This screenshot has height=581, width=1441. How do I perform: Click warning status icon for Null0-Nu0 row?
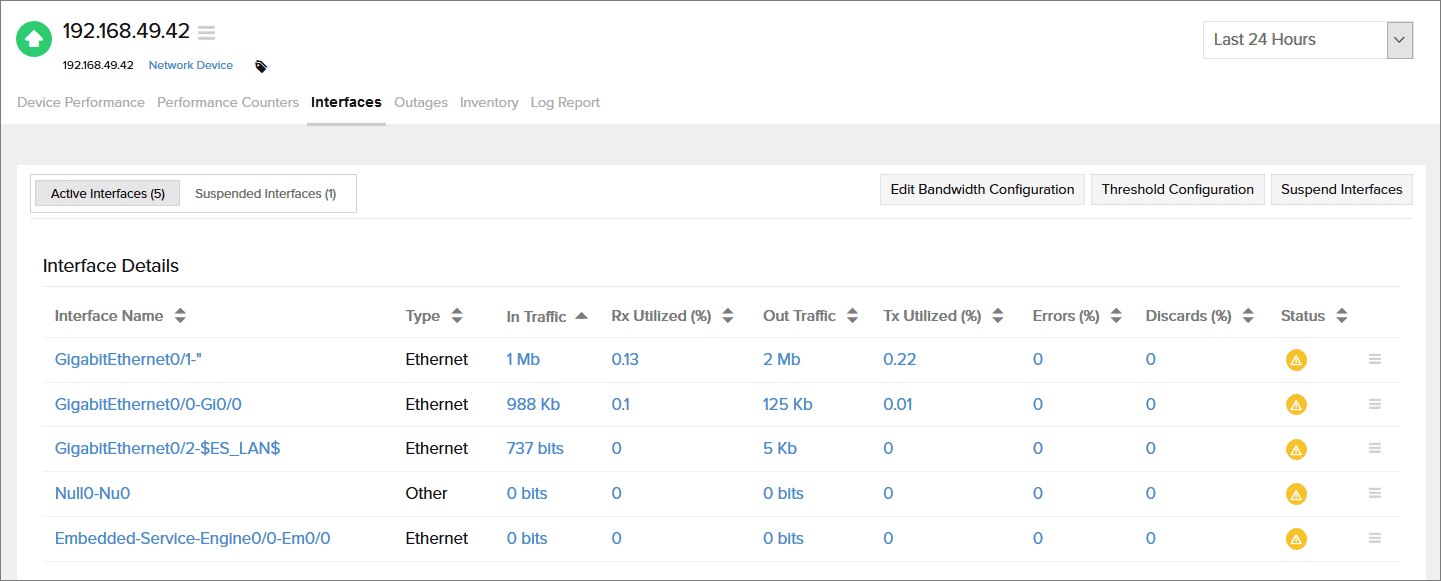pos(1296,494)
